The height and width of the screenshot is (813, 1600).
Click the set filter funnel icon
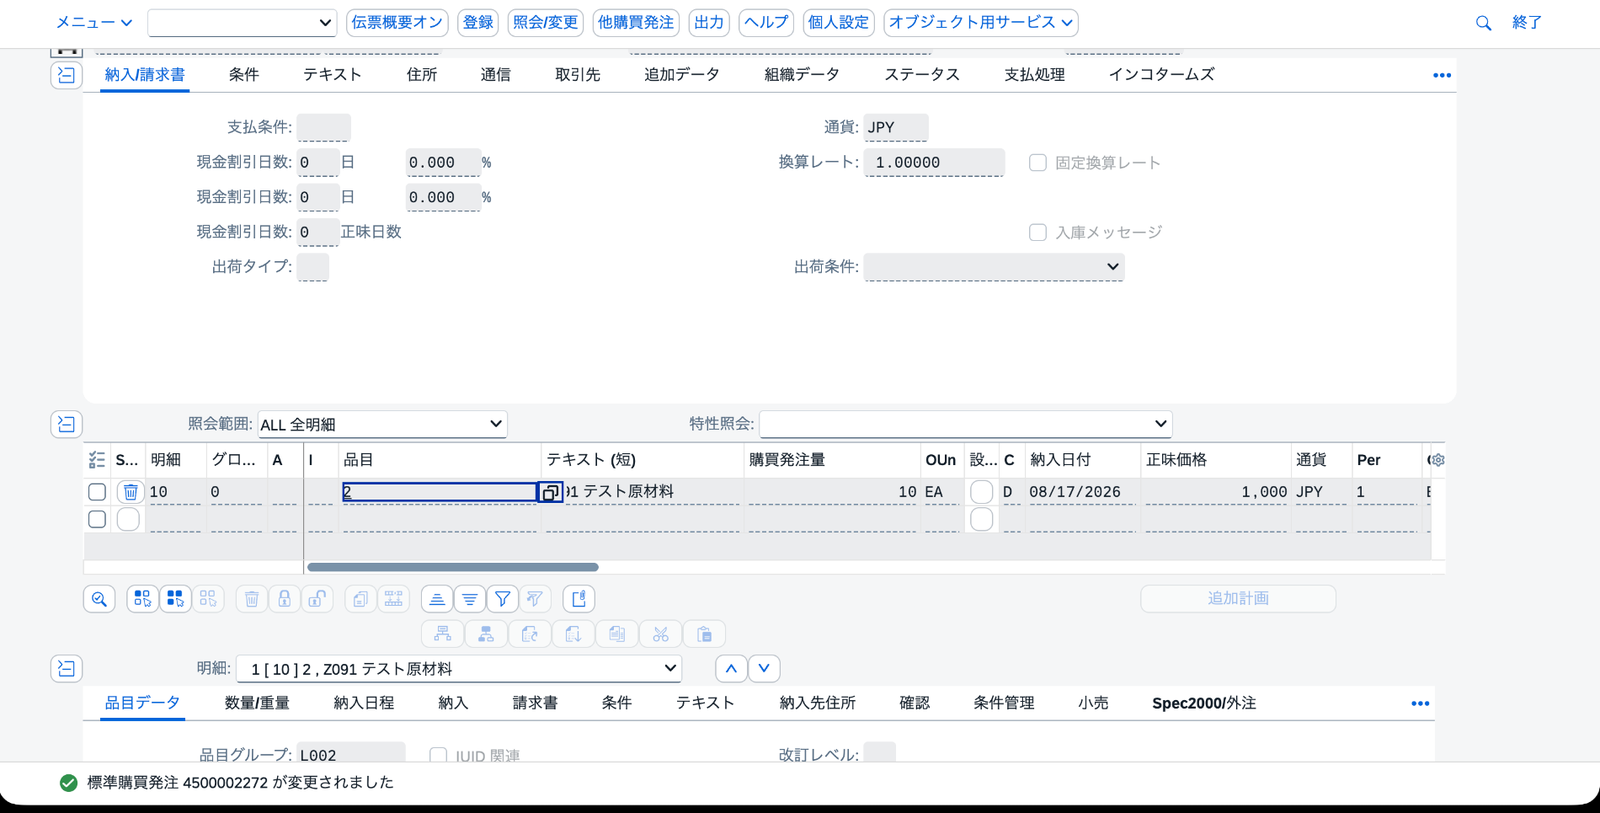tap(502, 599)
